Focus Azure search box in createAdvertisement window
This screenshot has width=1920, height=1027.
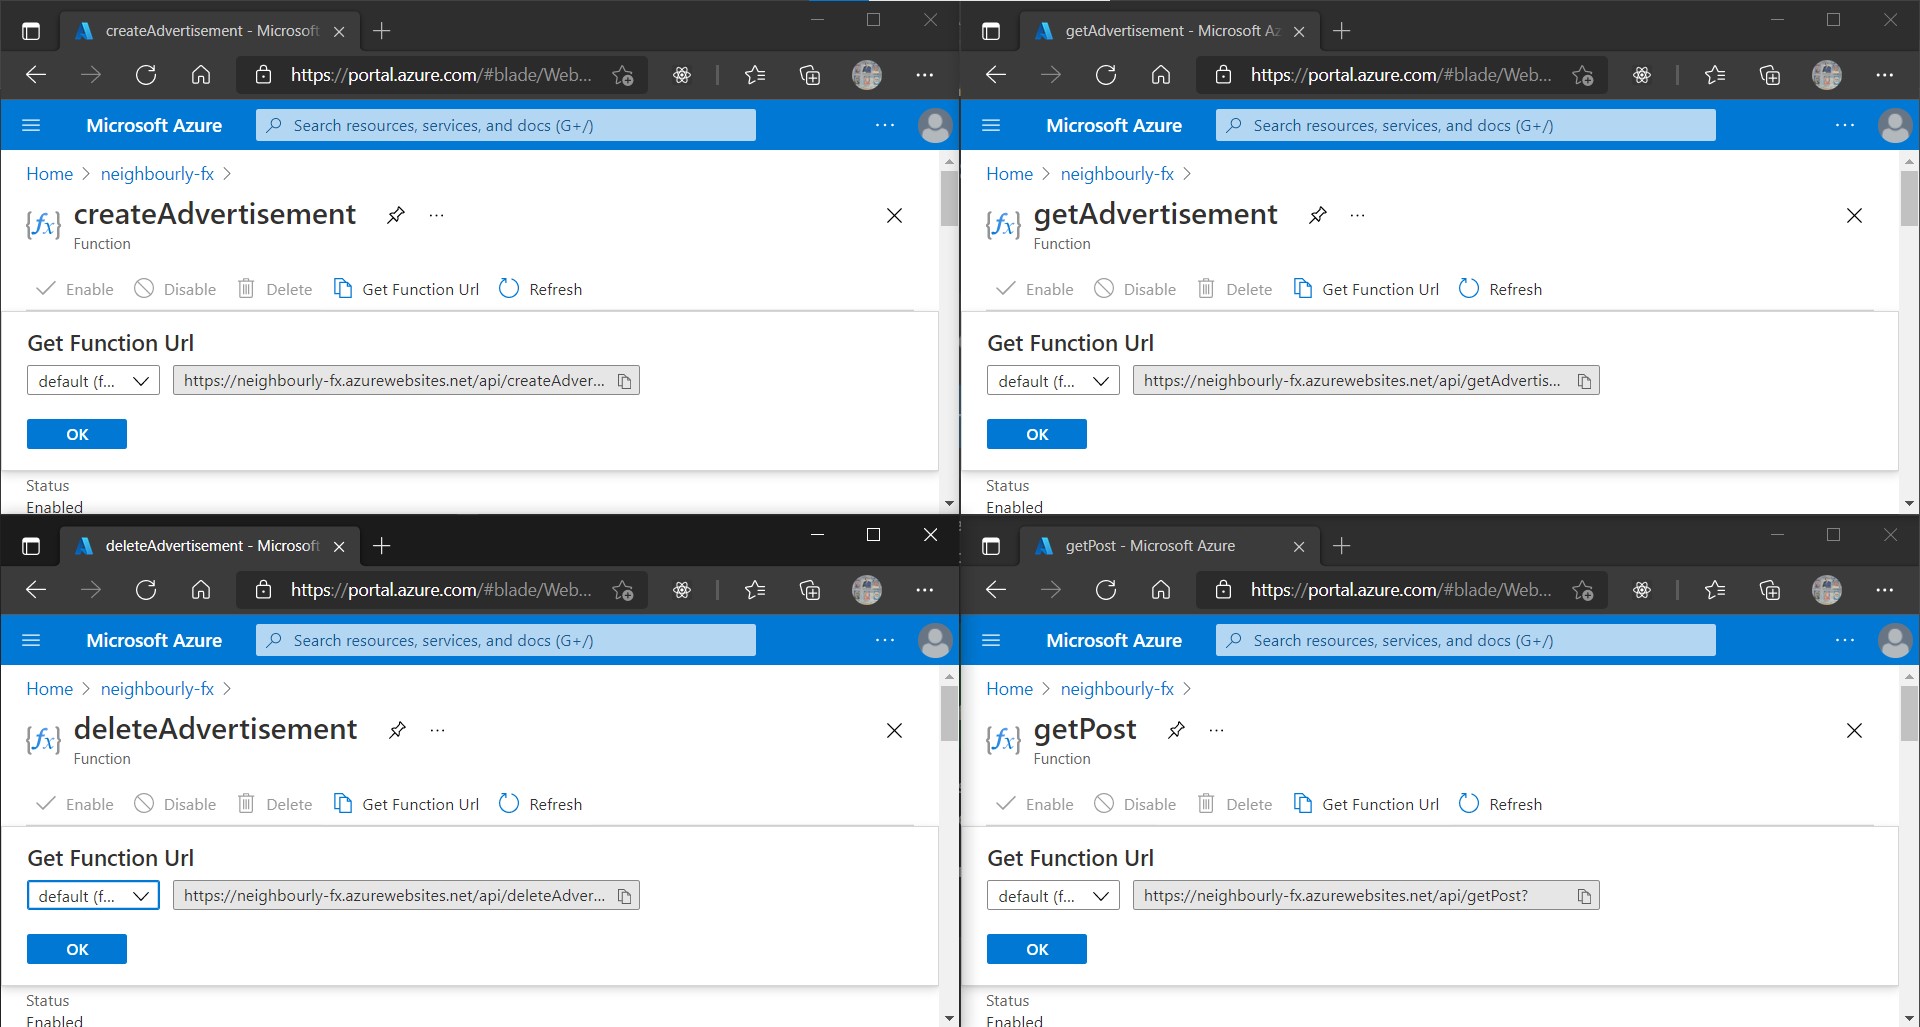[x=506, y=125]
